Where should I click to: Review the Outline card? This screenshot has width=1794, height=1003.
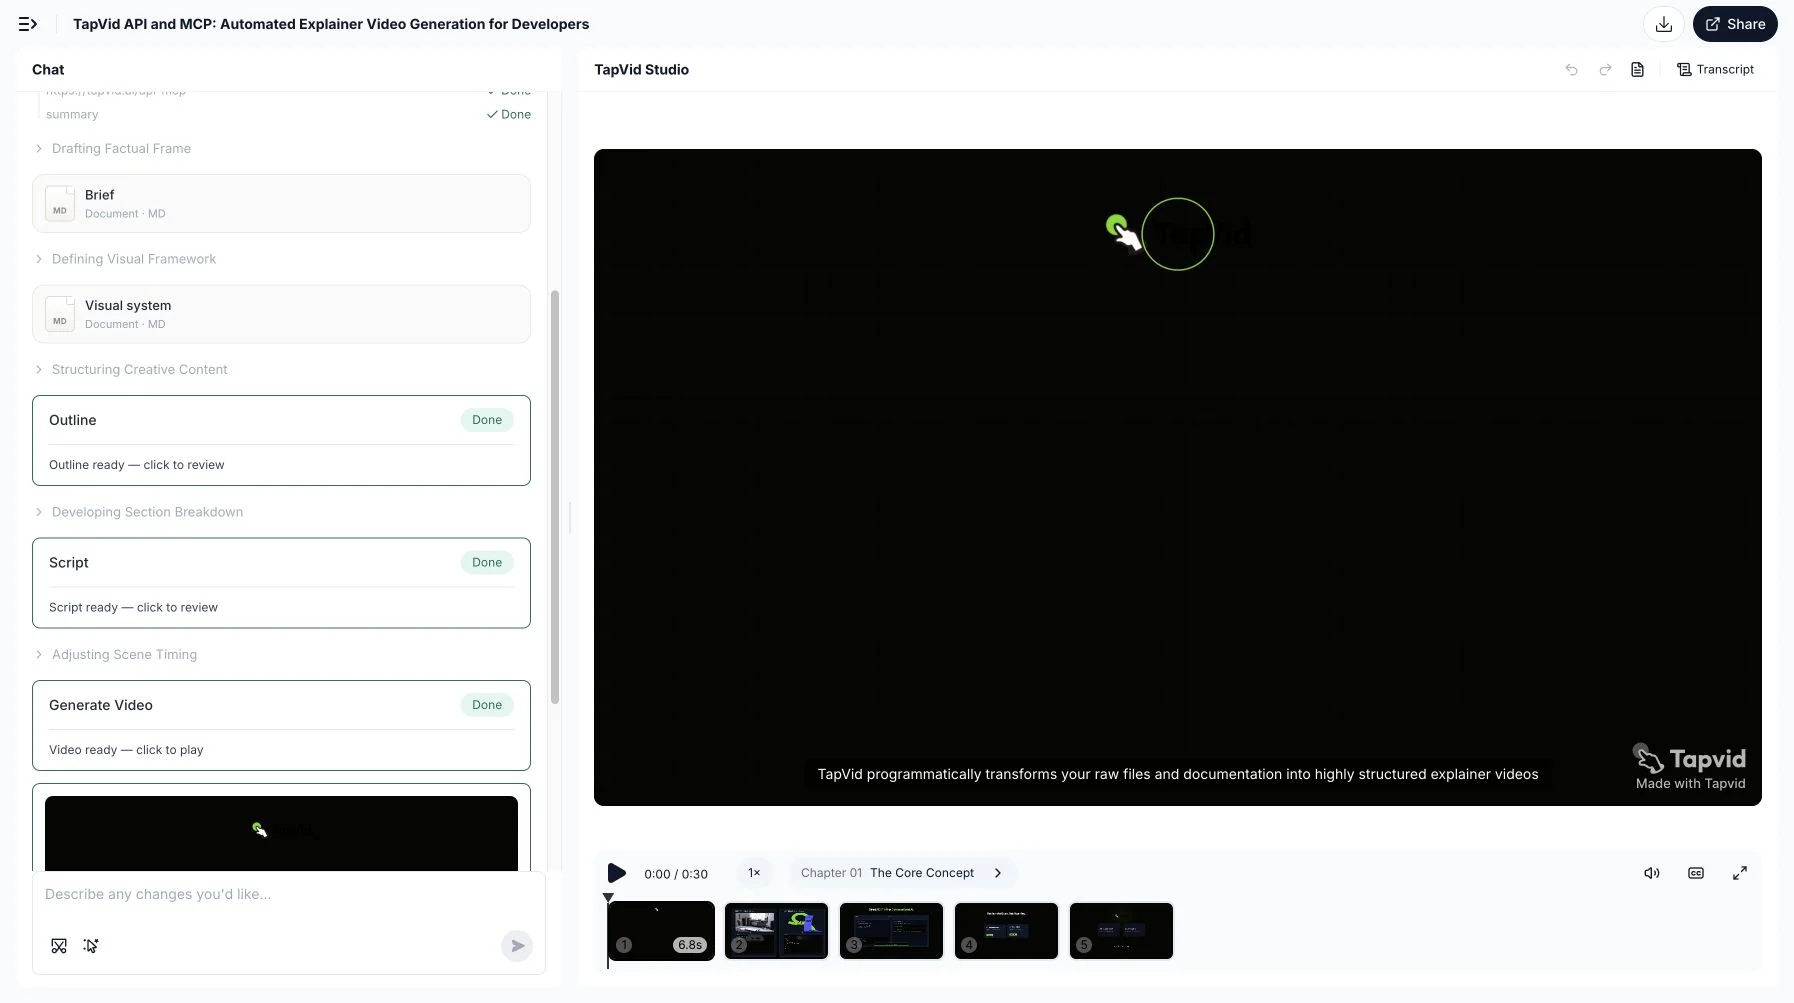tap(281, 441)
